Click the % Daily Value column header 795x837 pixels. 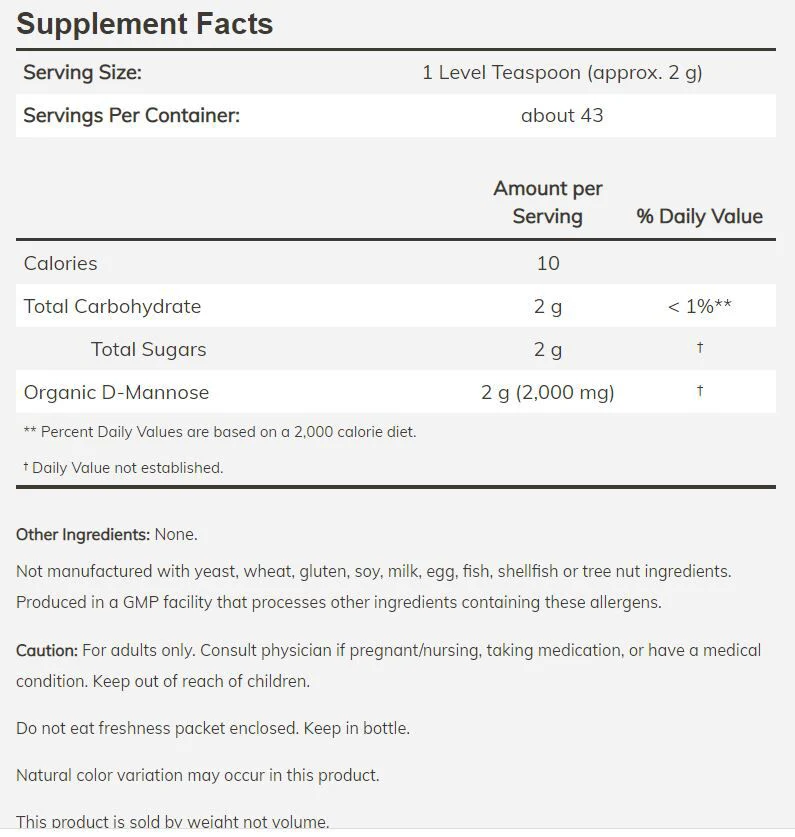699,216
